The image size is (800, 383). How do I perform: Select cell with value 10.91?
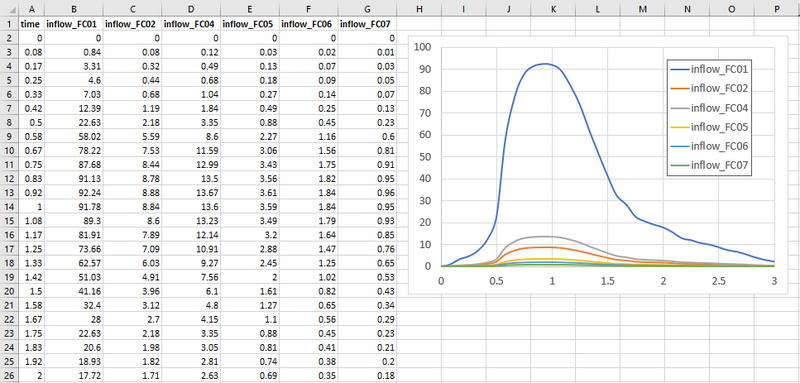click(191, 250)
